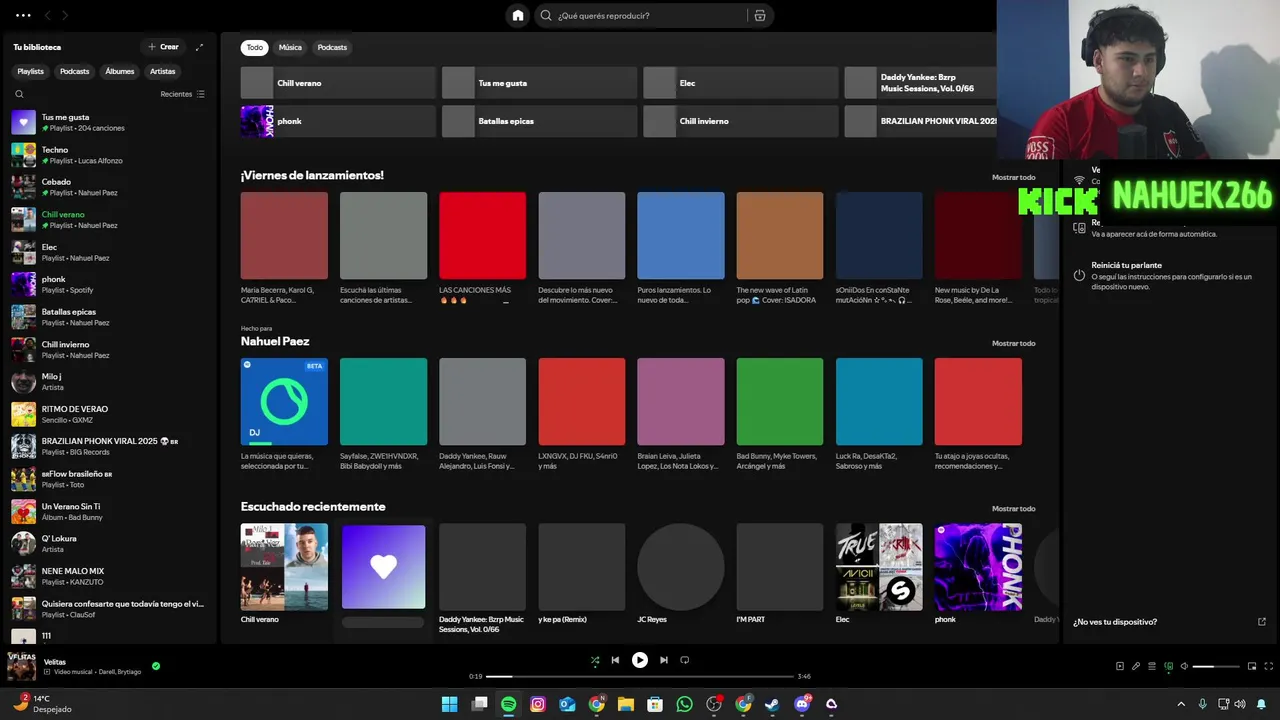Toggle shuffle playback
Image resolution: width=1280 pixels, height=720 pixels.
point(595,660)
